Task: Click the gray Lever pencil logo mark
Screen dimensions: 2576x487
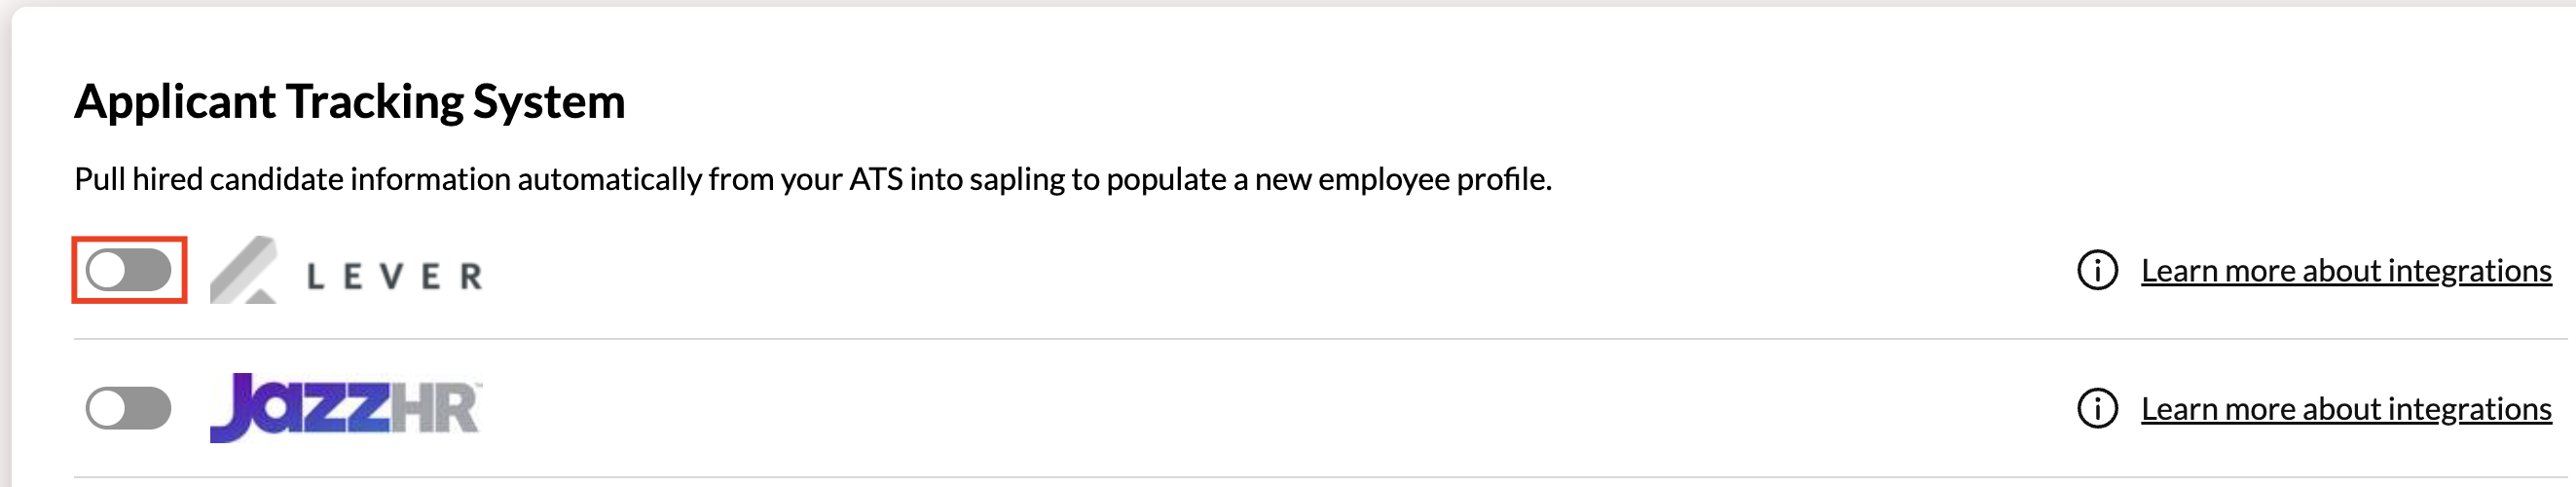Action: pos(243,271)
